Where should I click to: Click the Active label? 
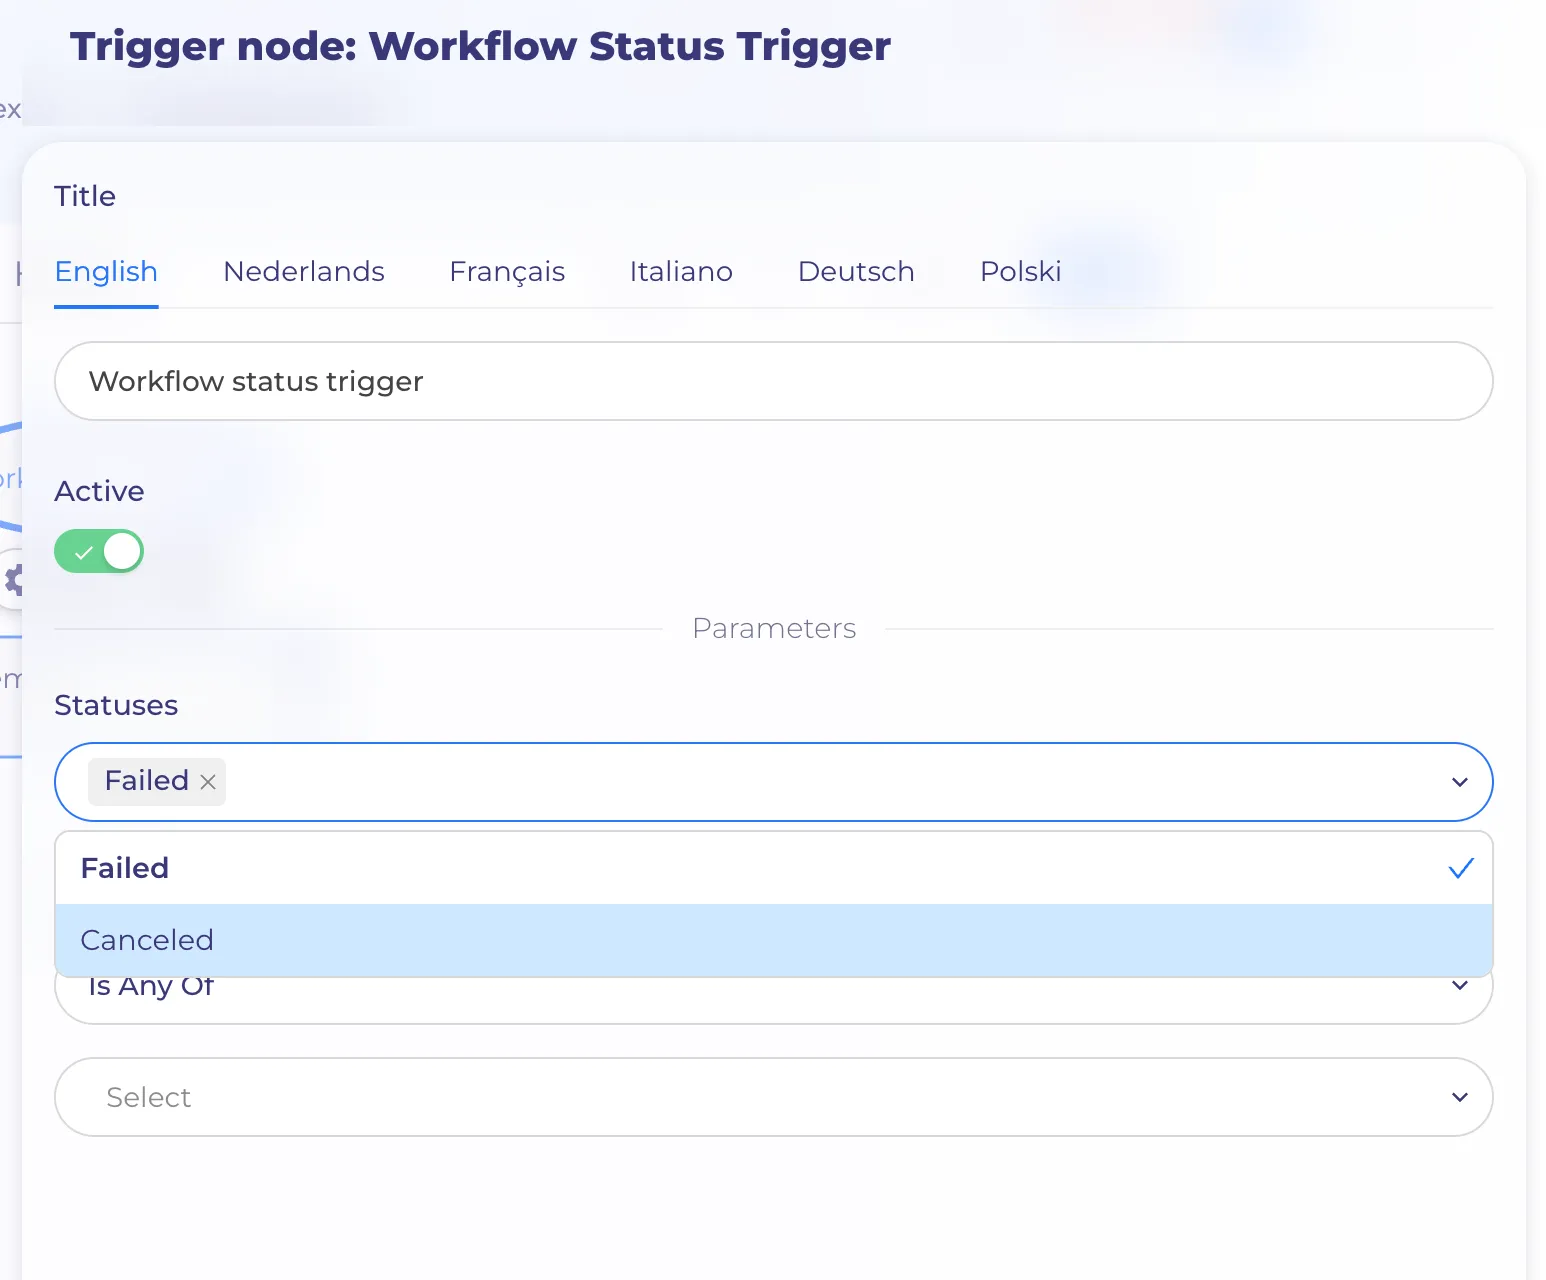(99, 491)
